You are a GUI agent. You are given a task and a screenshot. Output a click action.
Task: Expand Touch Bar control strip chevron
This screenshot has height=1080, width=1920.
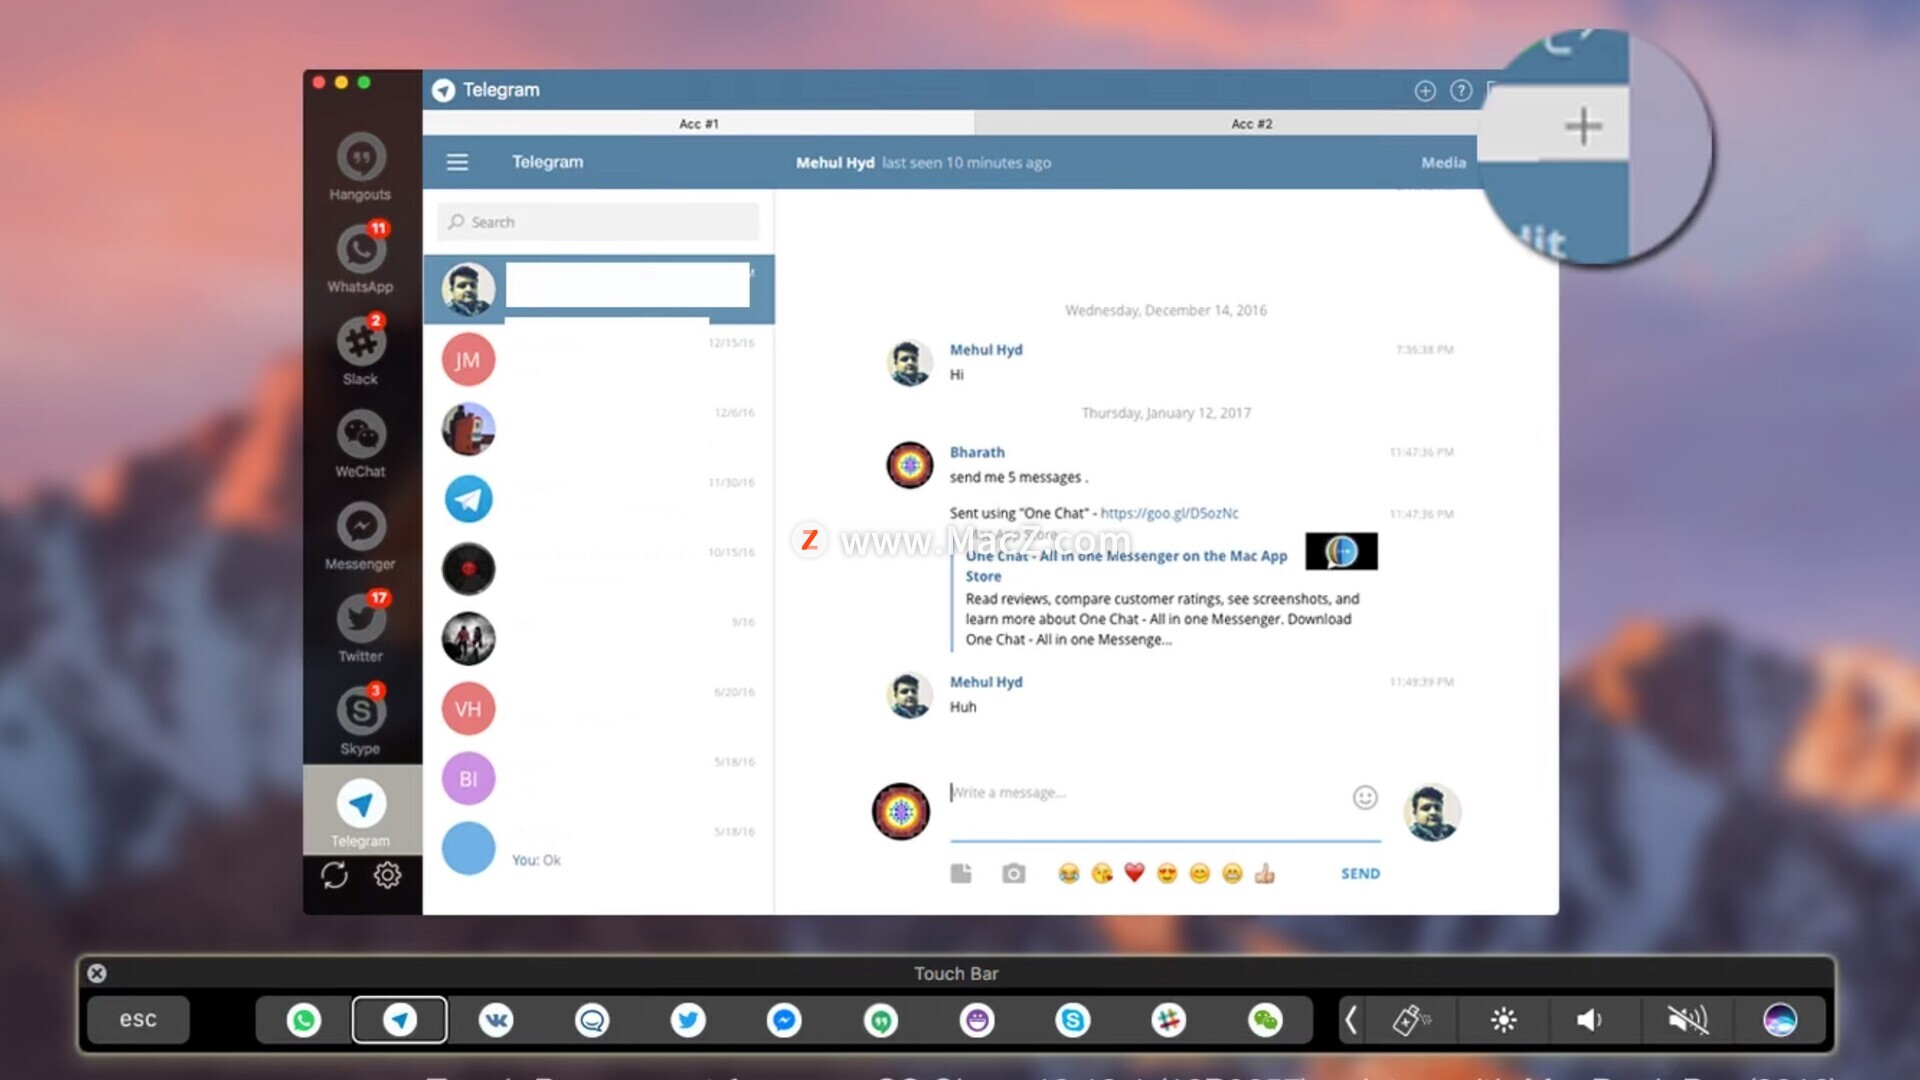tap(1351, 1020)
